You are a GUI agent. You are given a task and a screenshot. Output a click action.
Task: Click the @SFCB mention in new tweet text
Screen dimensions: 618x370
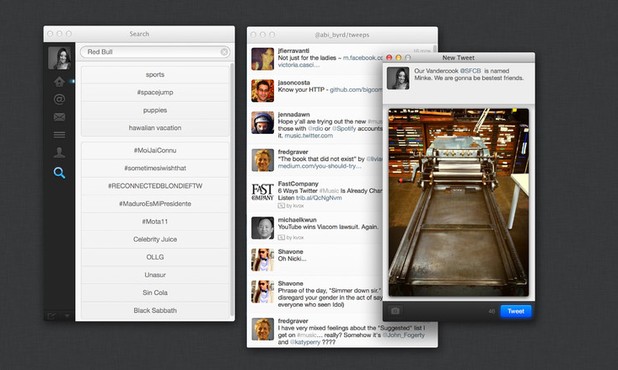pos(470,71)
